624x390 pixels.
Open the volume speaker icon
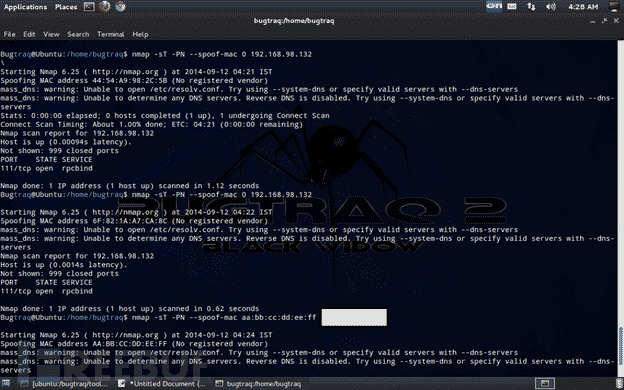click(551, 6)
